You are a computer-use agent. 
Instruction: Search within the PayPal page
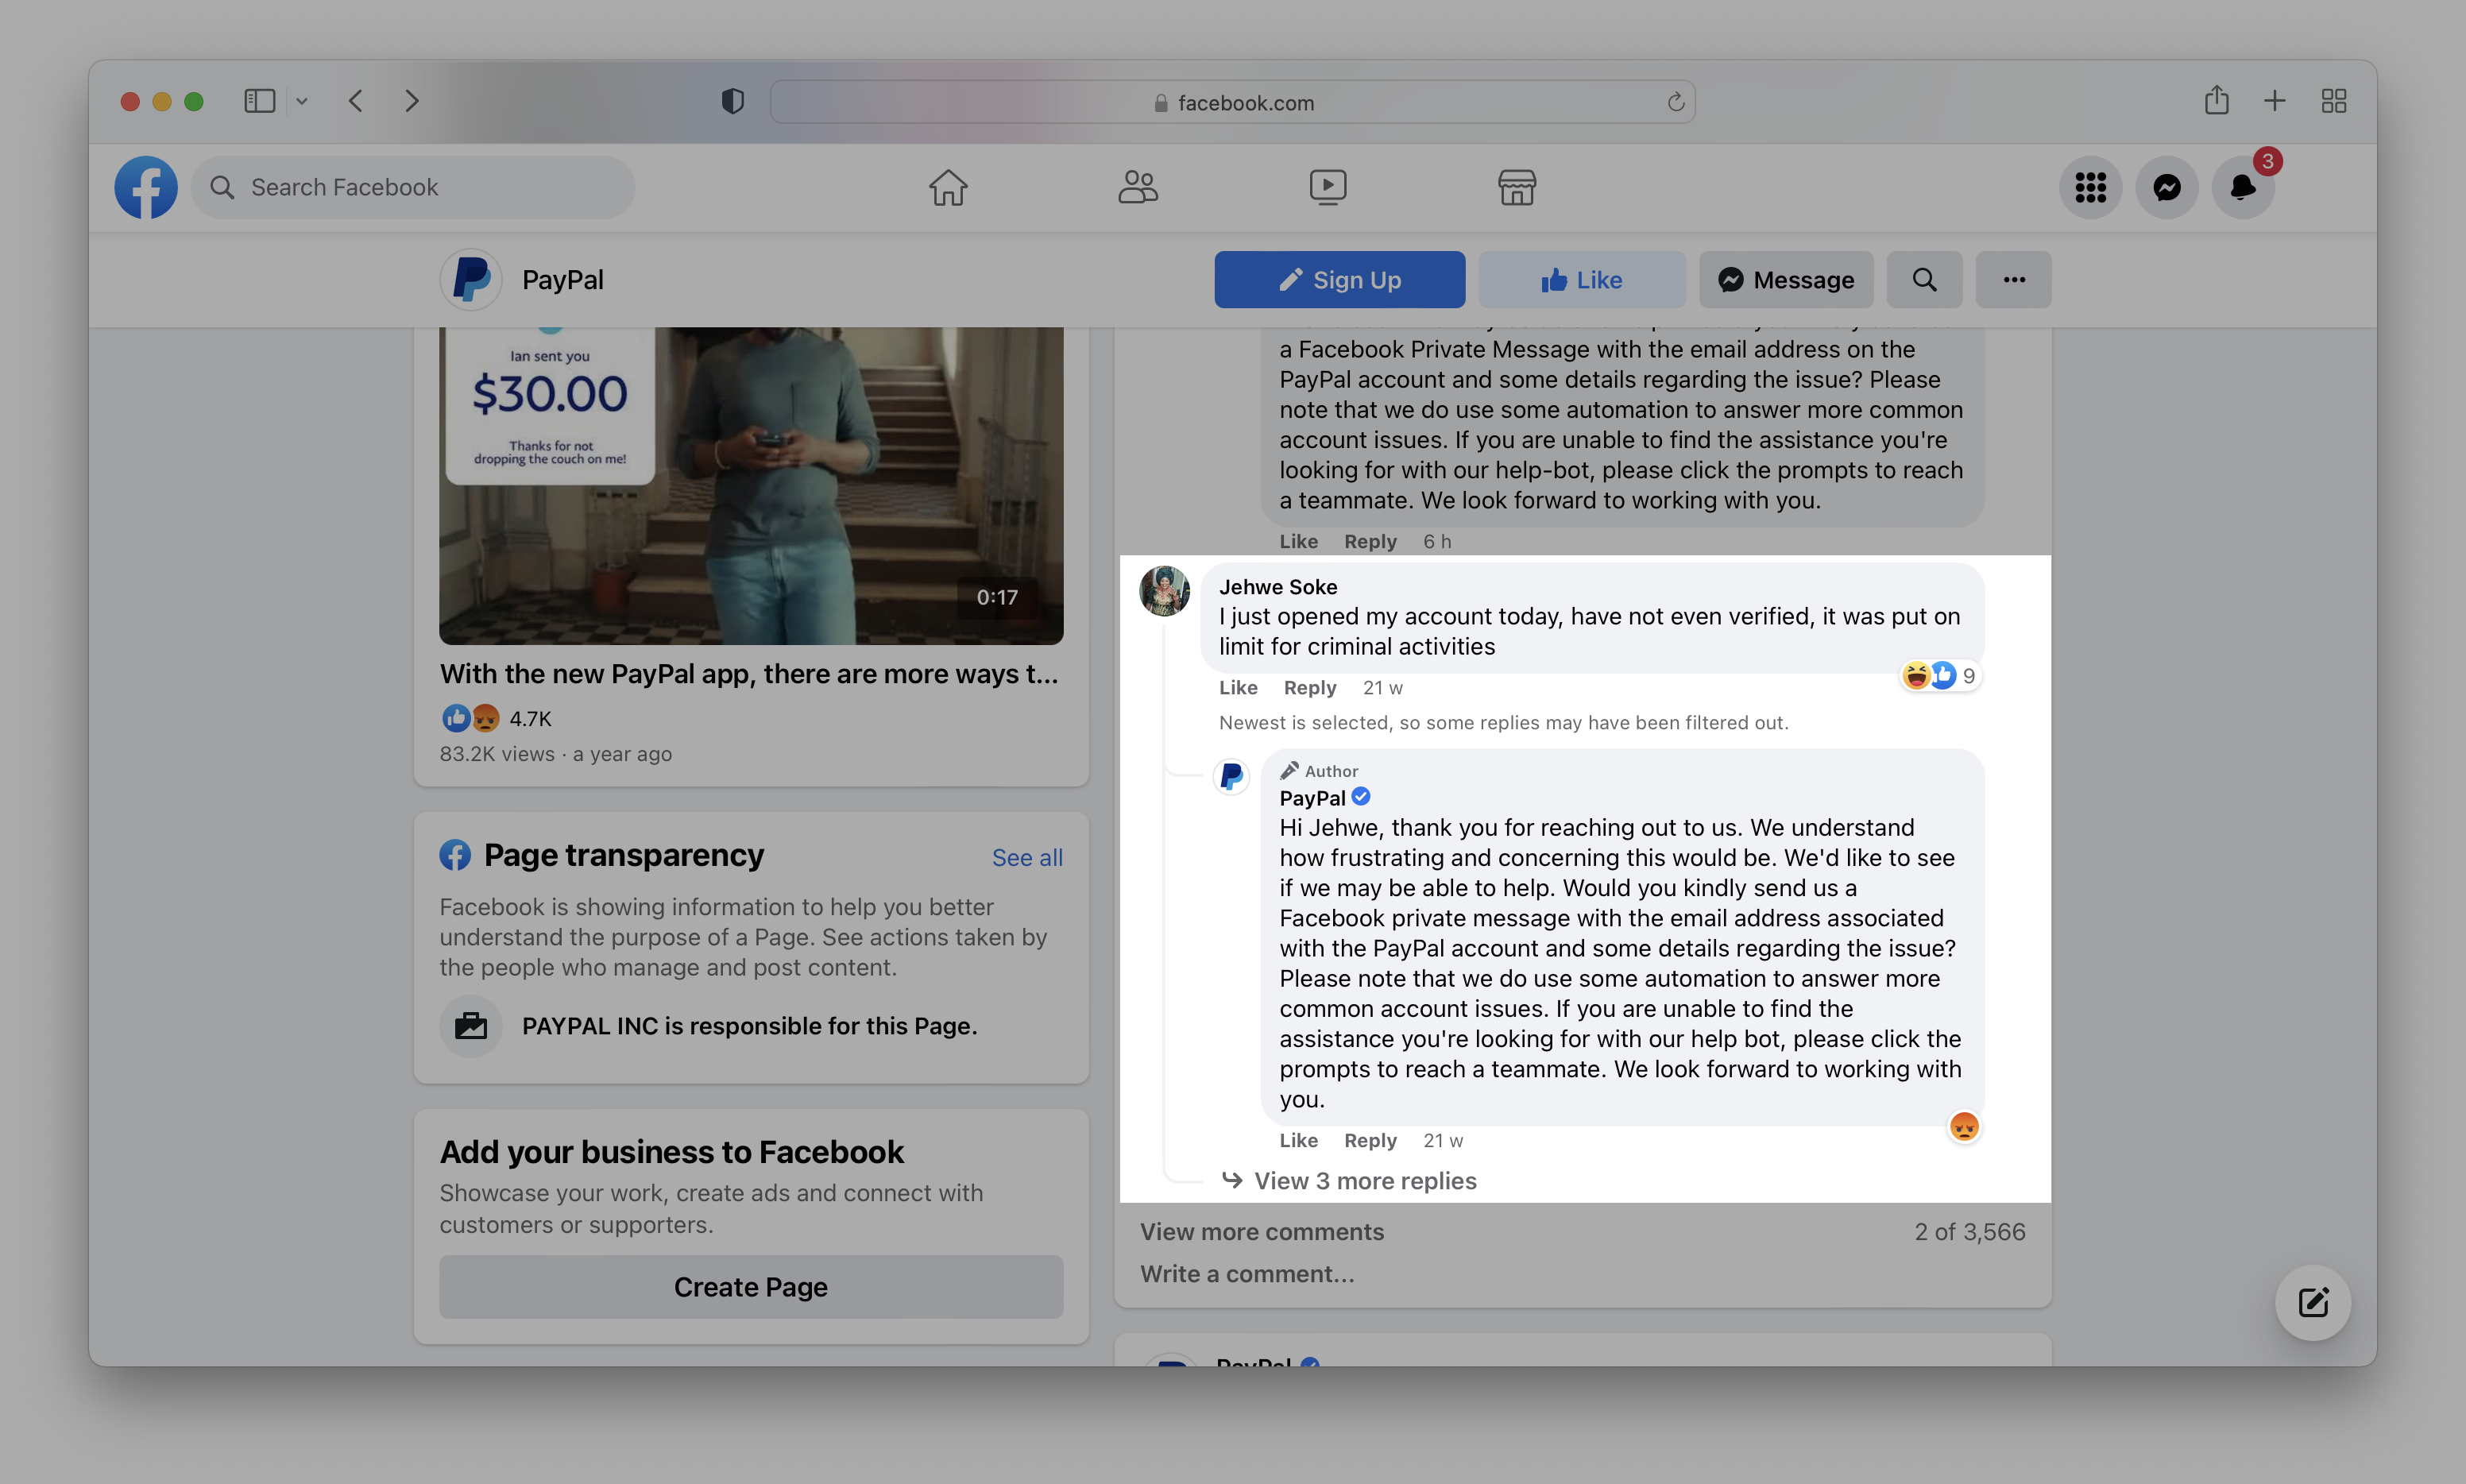[1924, 280]
